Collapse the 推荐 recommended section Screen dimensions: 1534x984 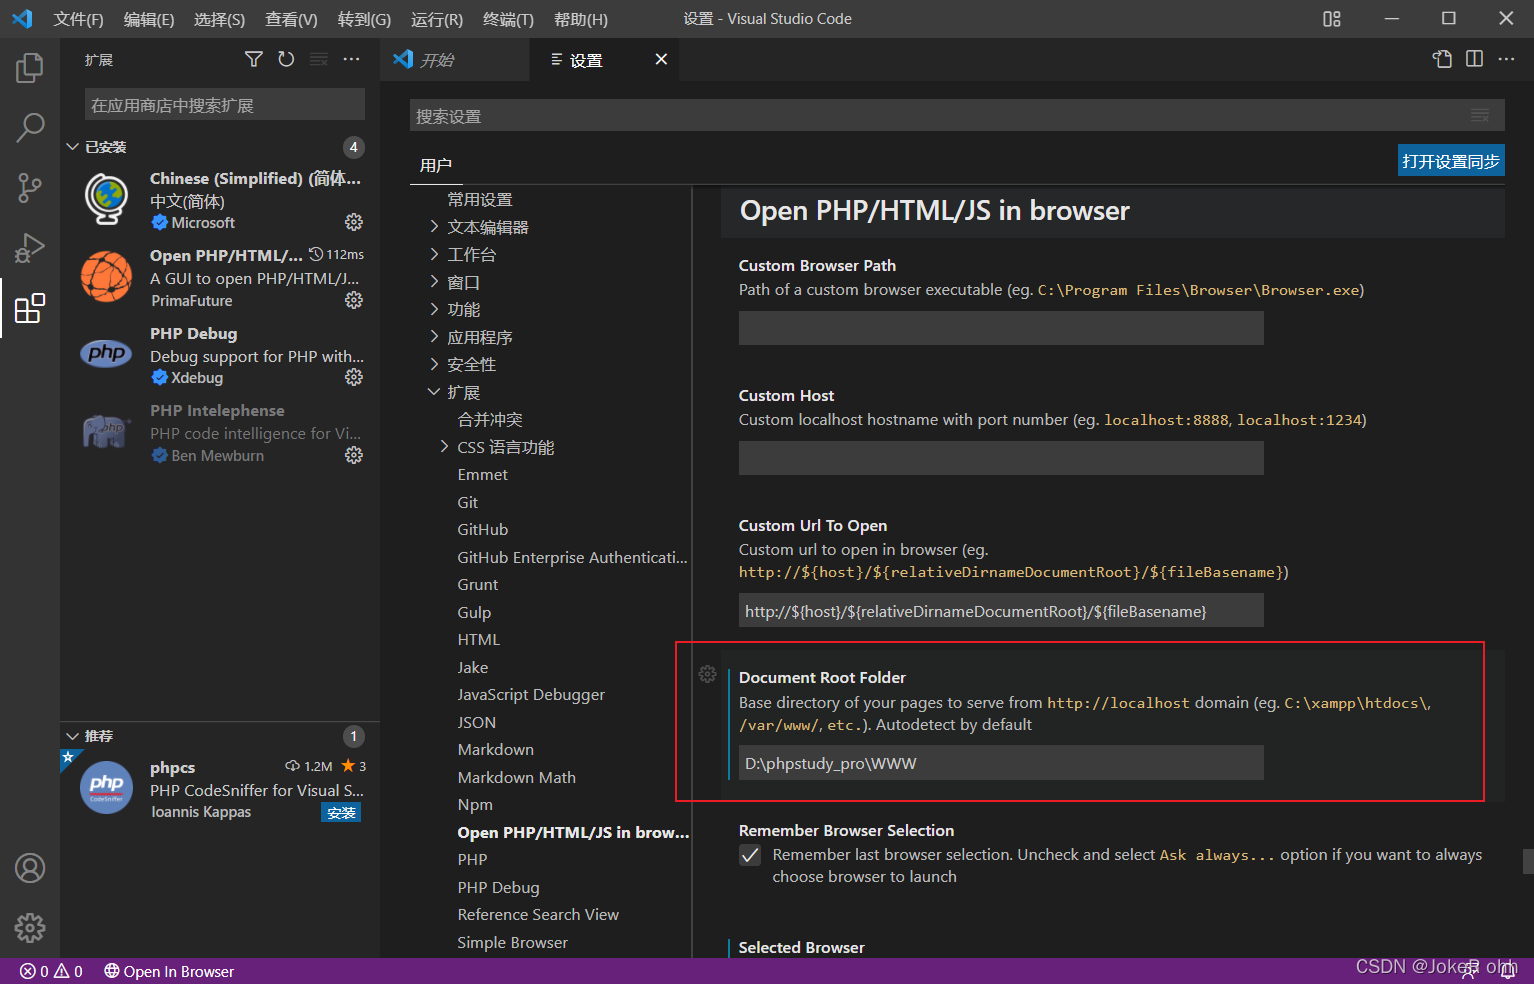pos(73,736)
